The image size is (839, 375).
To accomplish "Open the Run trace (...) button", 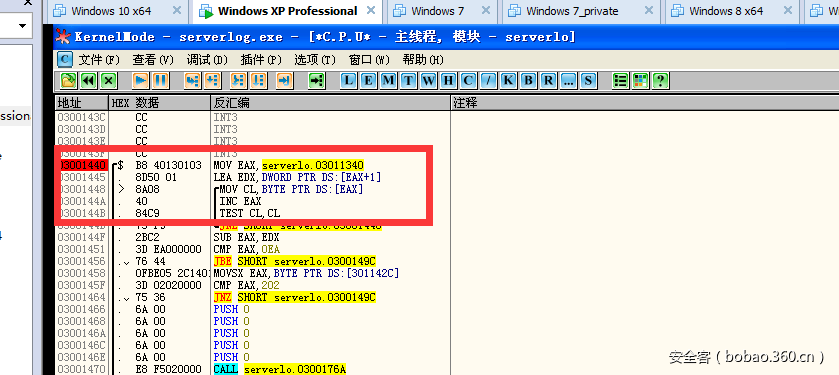I will 568,81.
